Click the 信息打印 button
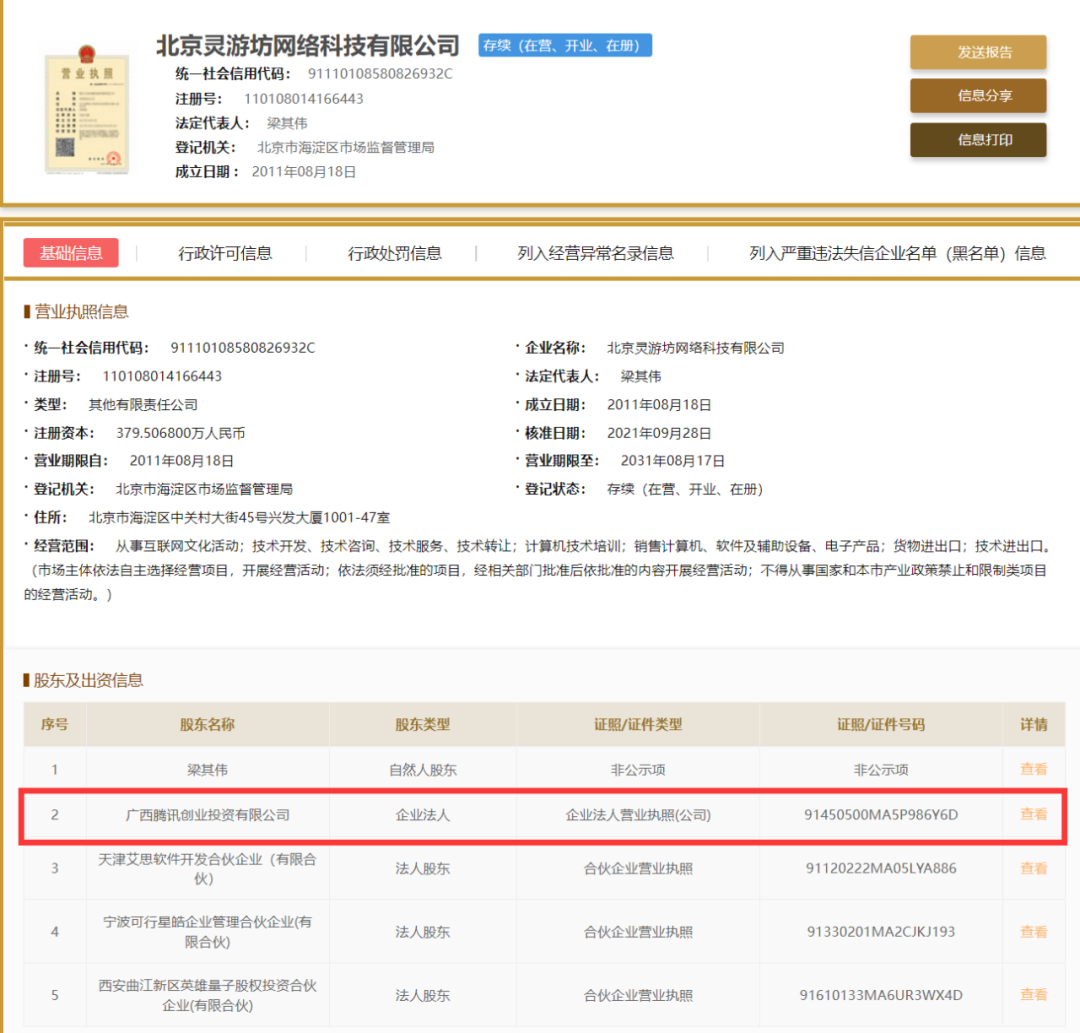The image size is (1080, 1033). click(x=978, y=140)
